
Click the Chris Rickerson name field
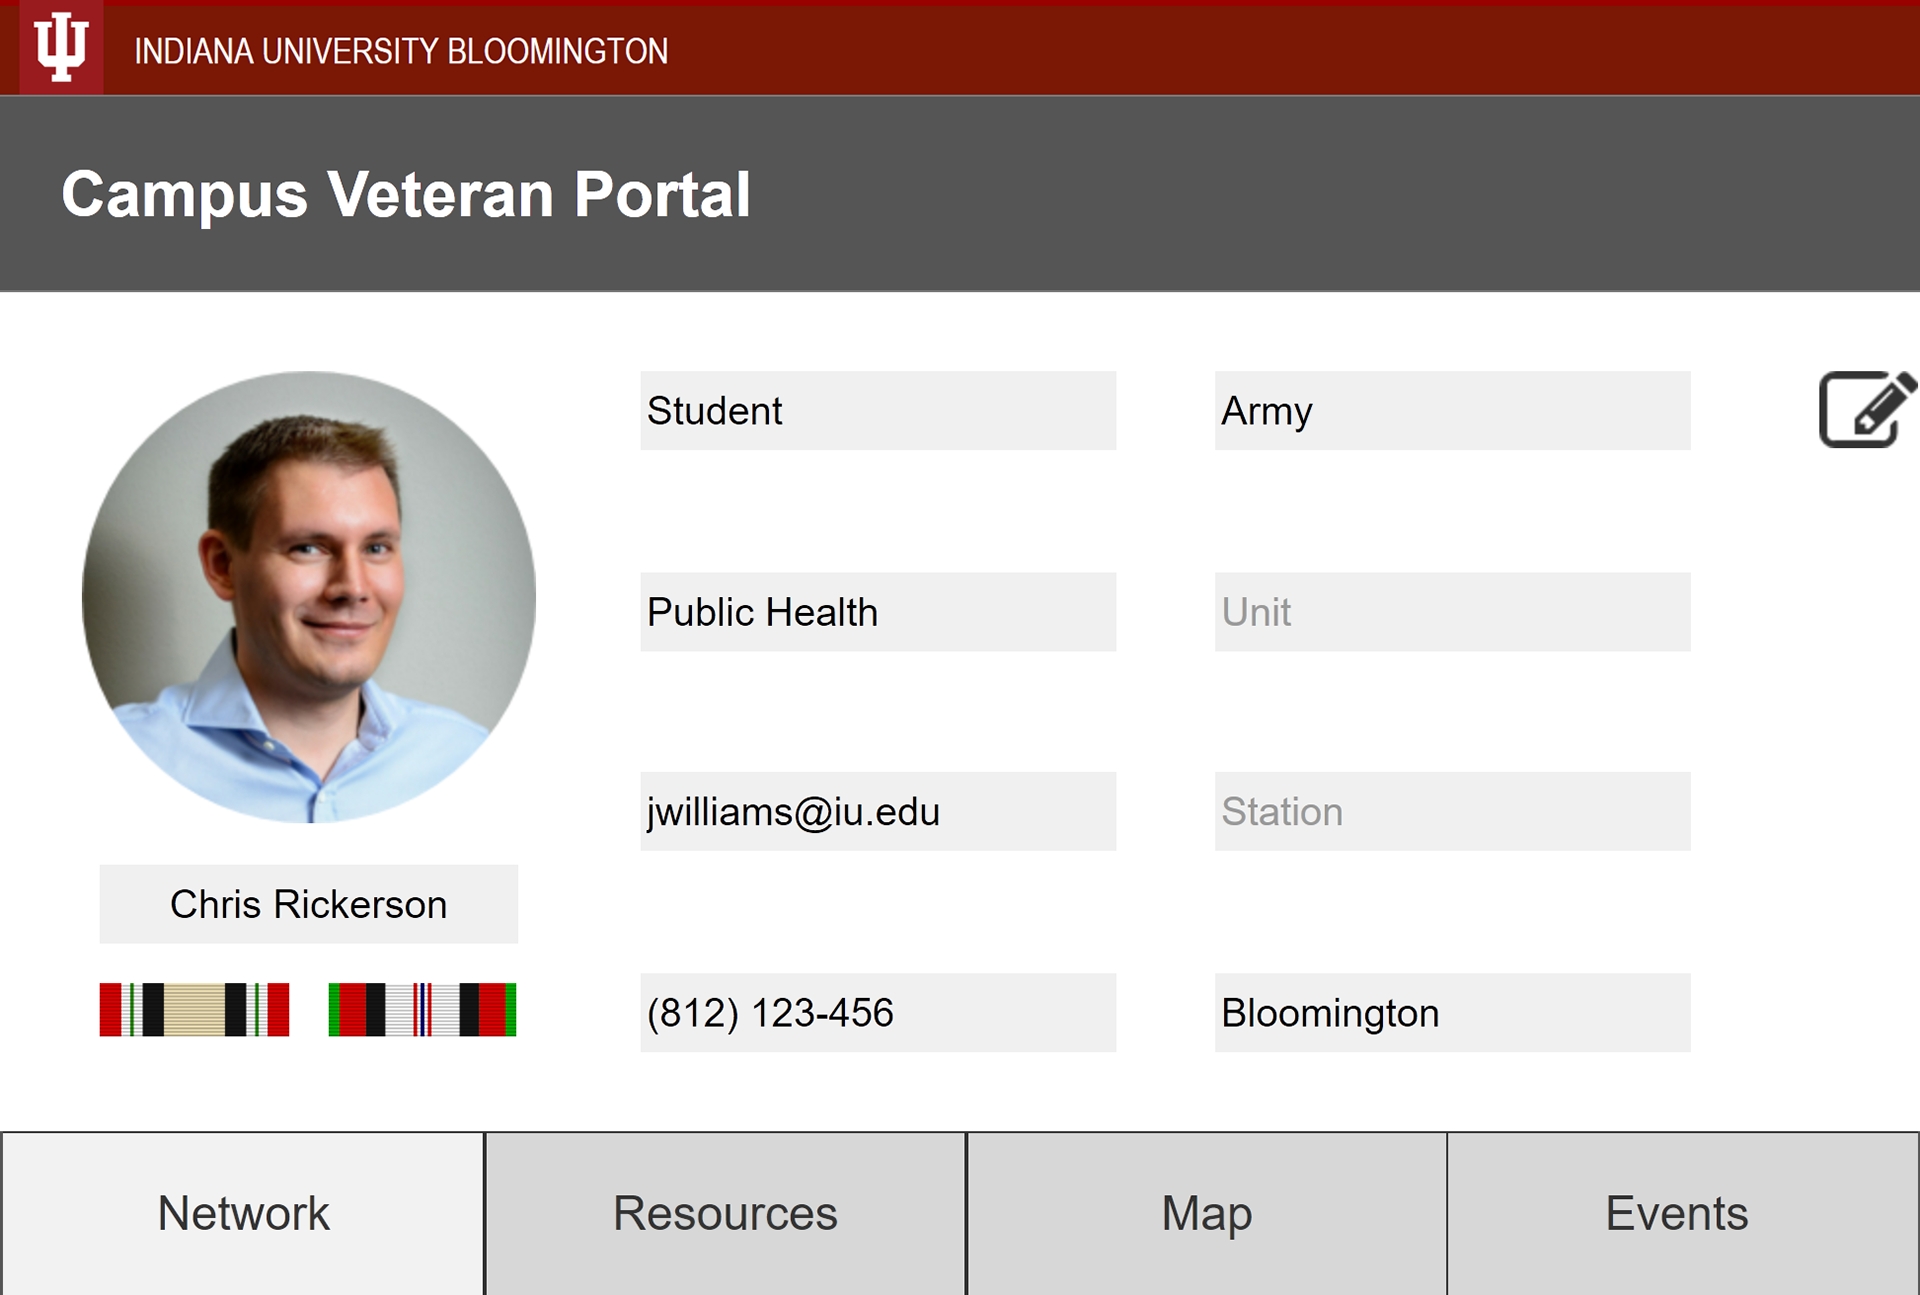[308, 904]
